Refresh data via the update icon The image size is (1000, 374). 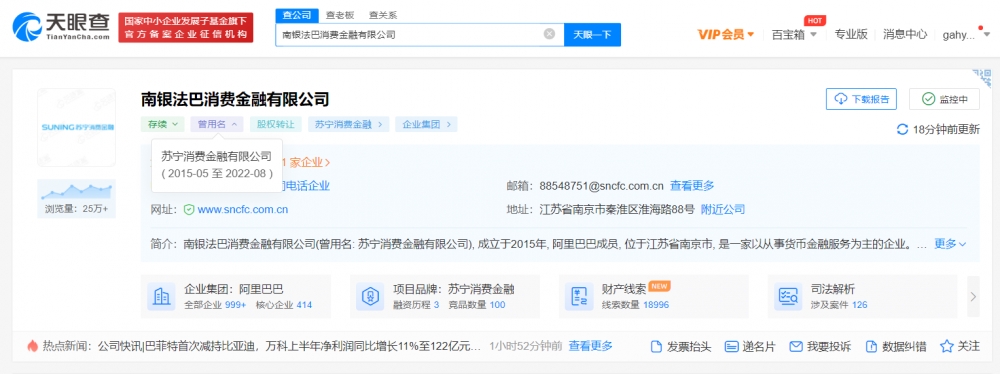click(902, 130)
